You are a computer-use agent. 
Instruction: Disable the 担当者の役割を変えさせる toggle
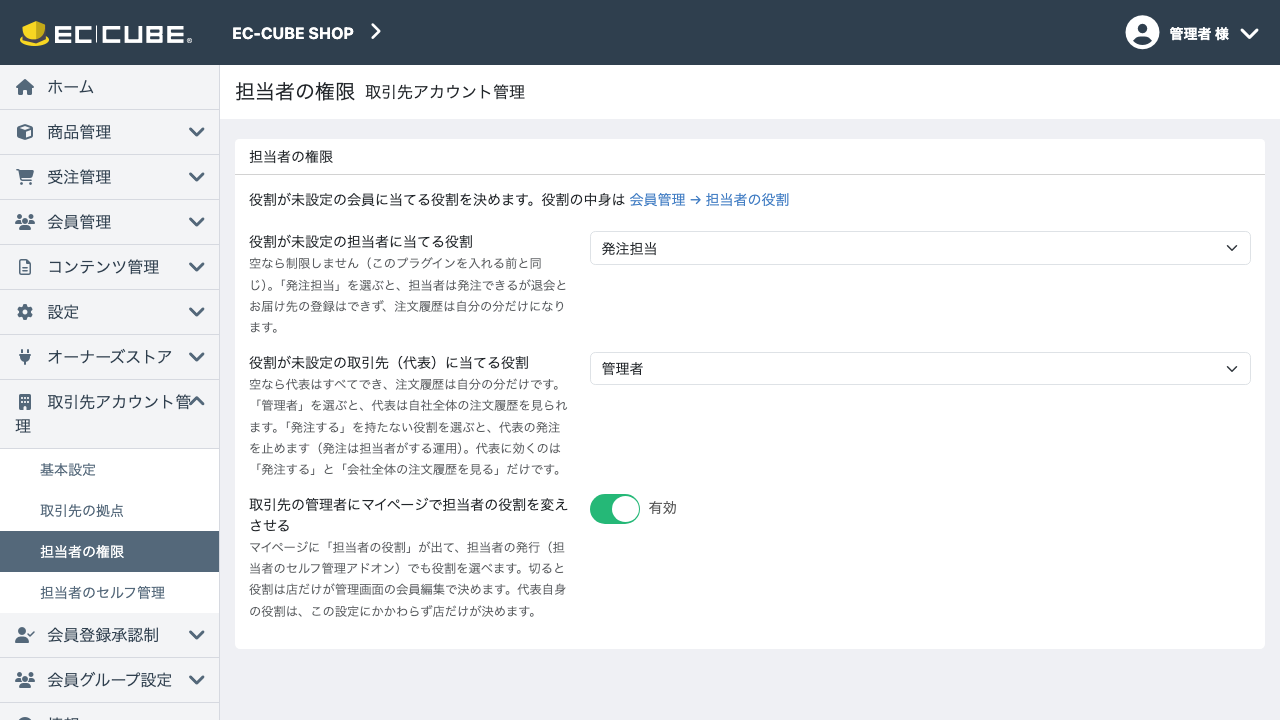pyautogui.click(x=615, y=509)
